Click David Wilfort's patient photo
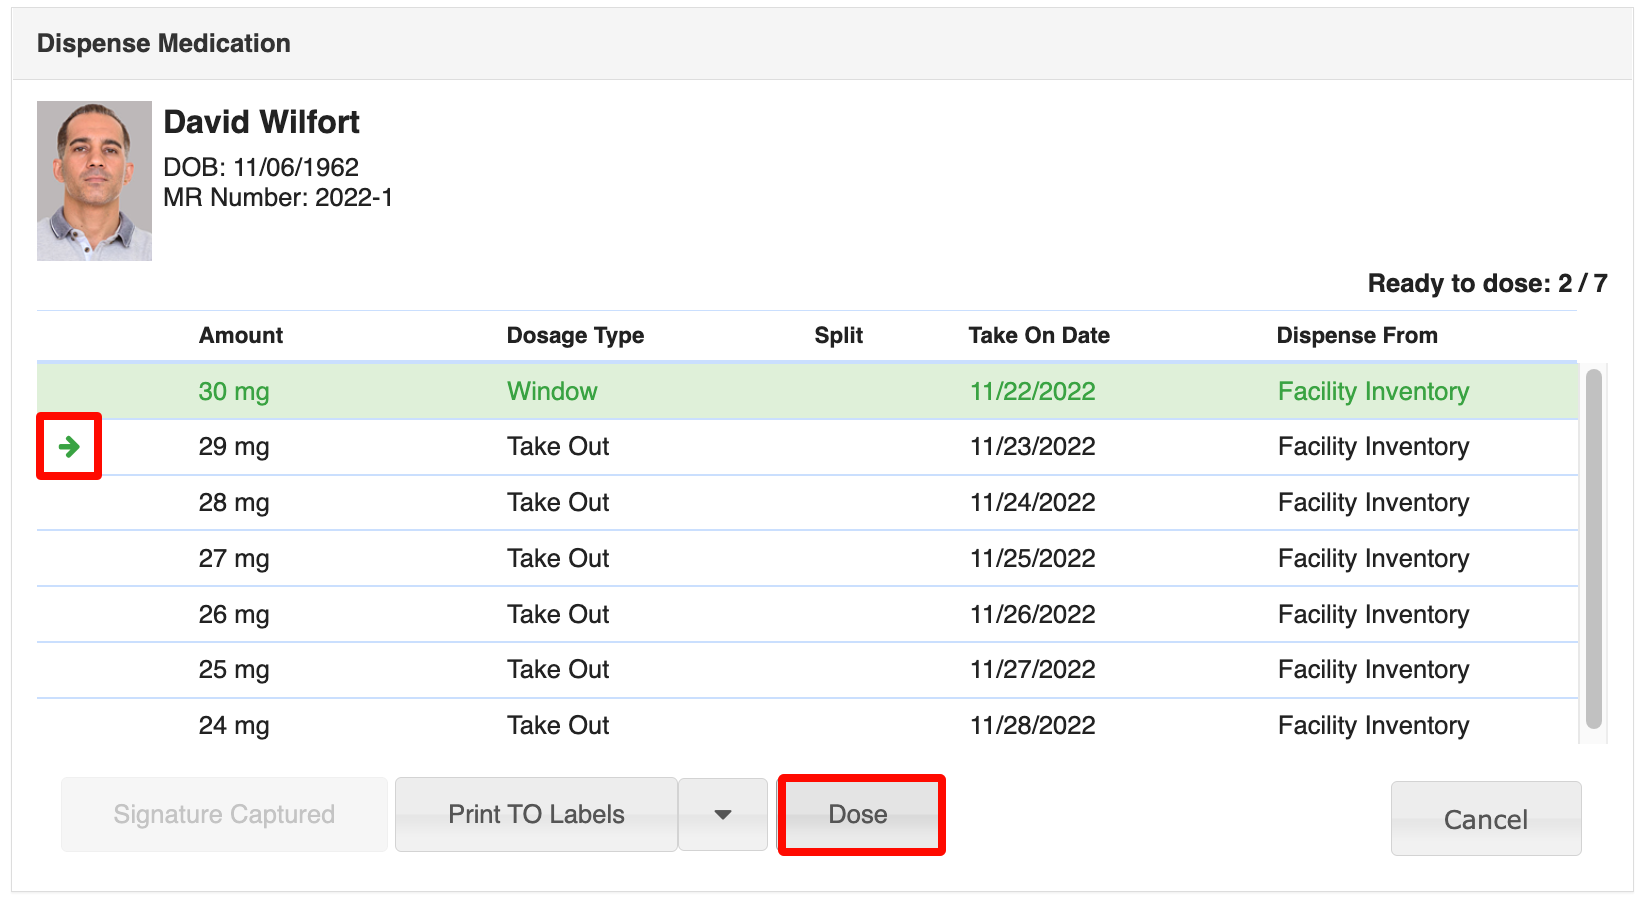The image size is (1640, 902). click(x=94, y=181)
